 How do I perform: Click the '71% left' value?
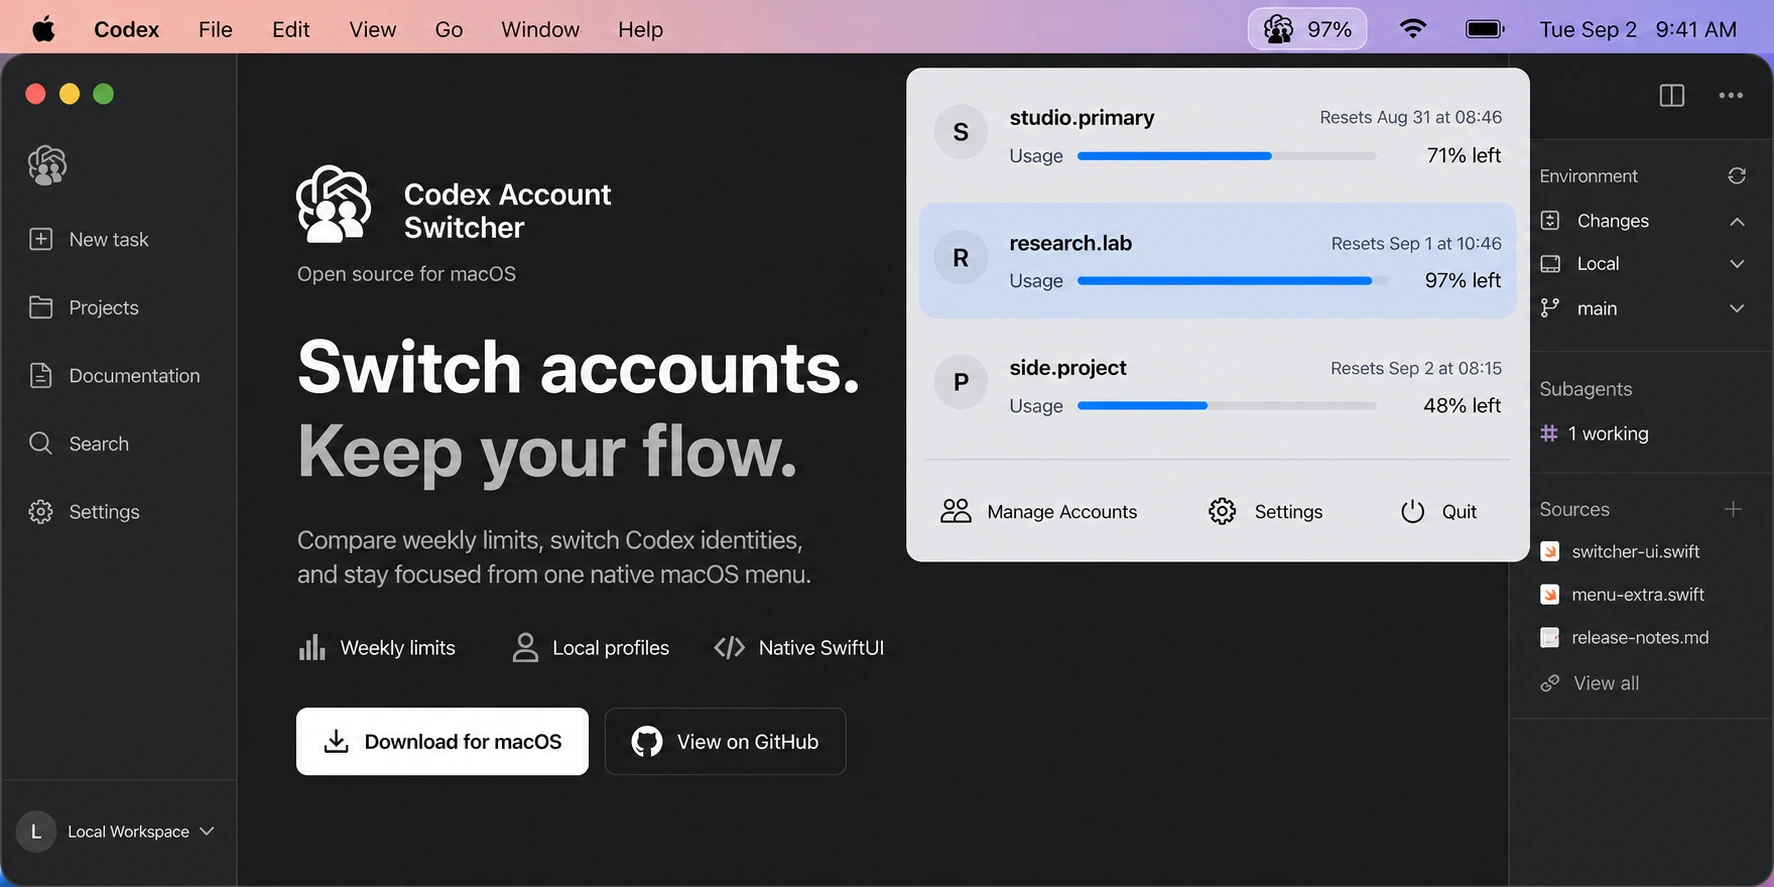click(x=1464, y=155)
